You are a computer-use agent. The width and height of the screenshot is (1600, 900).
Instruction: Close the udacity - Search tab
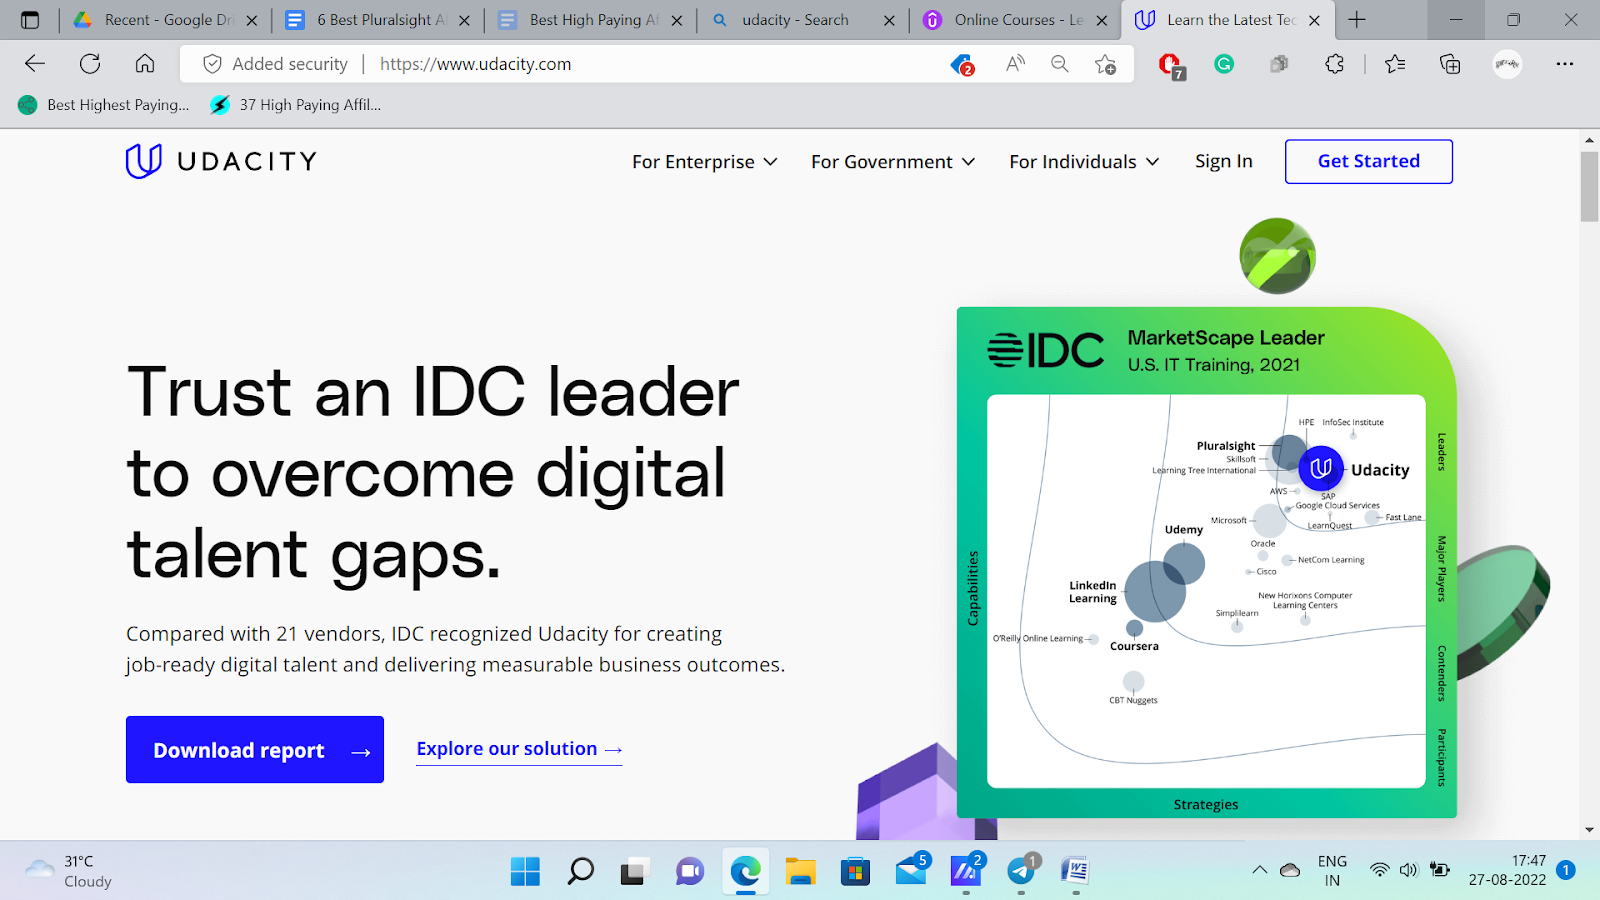click(x=889, y=20)
